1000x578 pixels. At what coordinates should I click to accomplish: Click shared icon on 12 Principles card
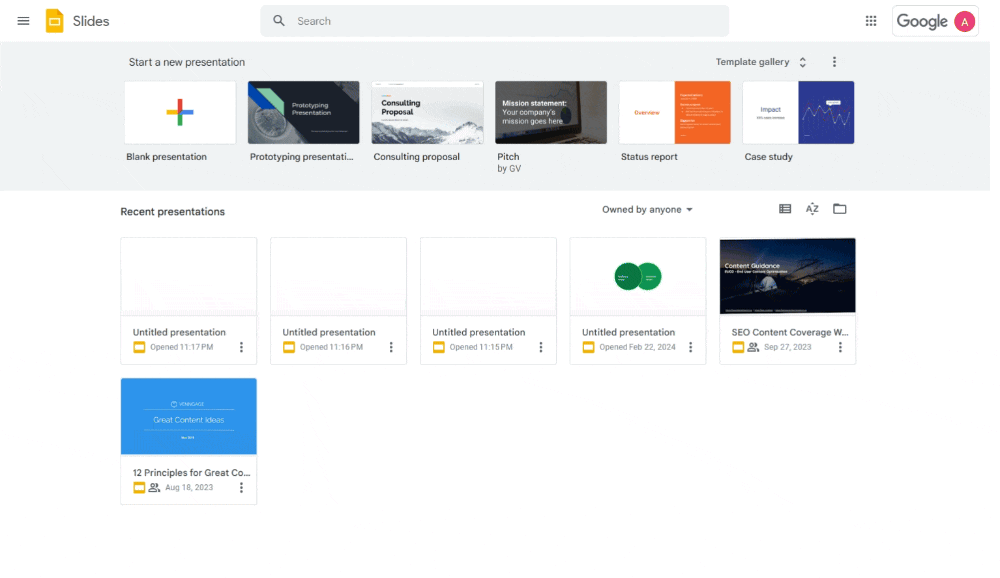[x=154, y=487]
